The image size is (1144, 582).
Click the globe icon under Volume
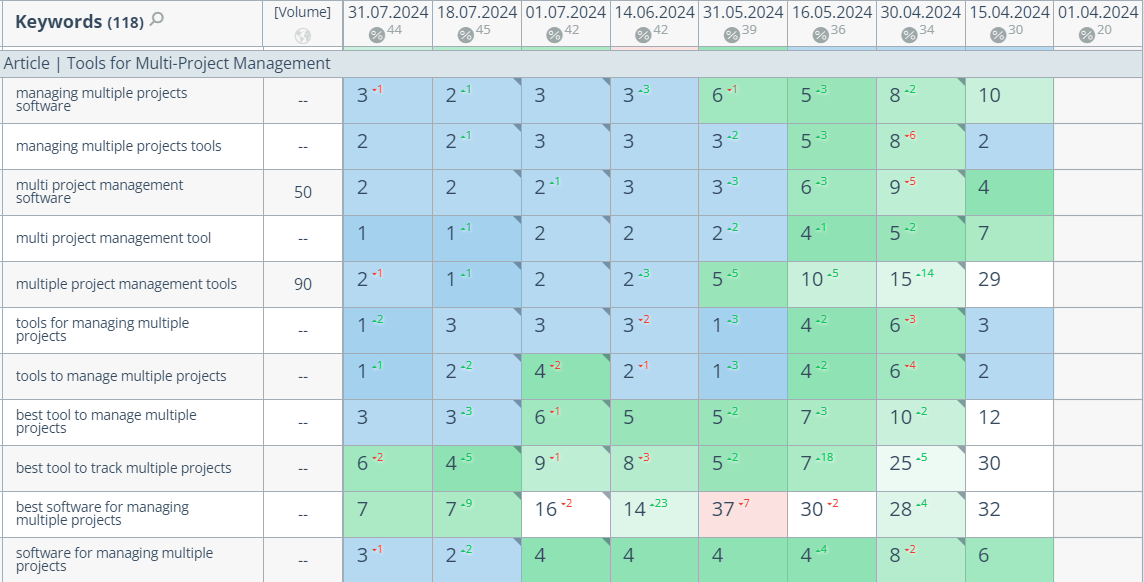pyautogui.click(x=303, y=36)
